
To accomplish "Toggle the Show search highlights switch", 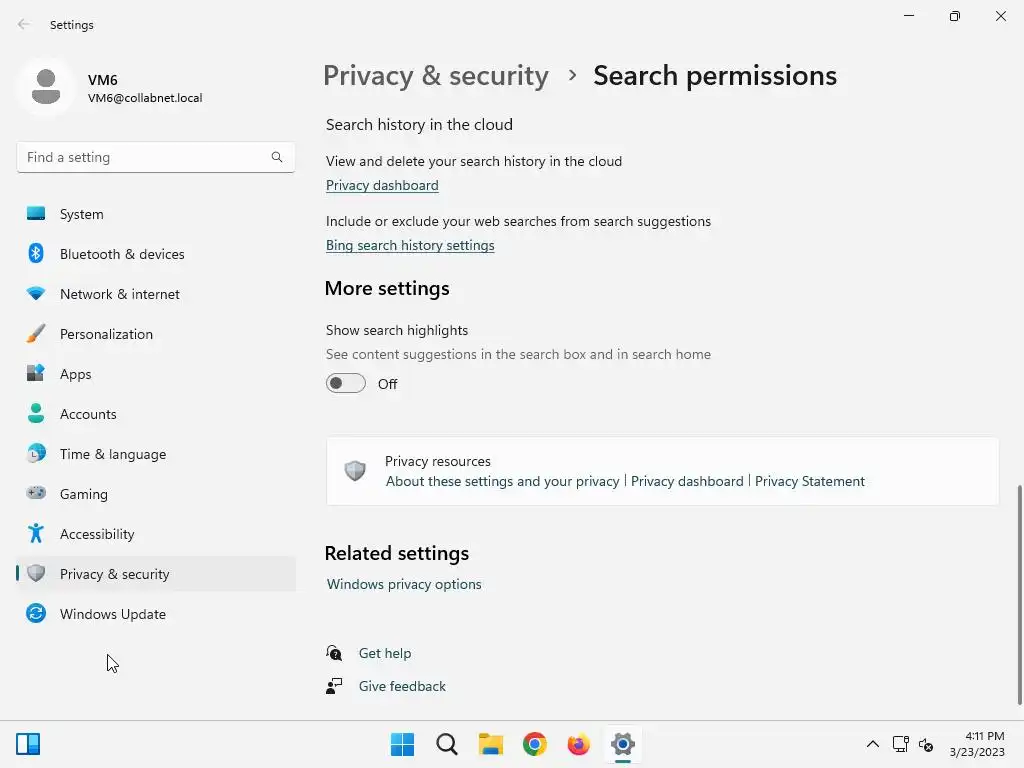I will [x=346, y=384].
